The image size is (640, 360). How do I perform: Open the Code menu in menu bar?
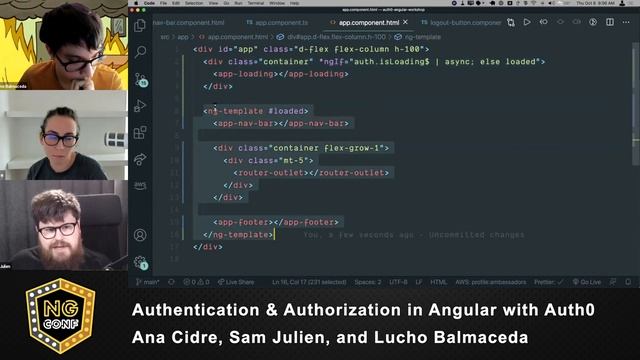[x=149, y=3]
